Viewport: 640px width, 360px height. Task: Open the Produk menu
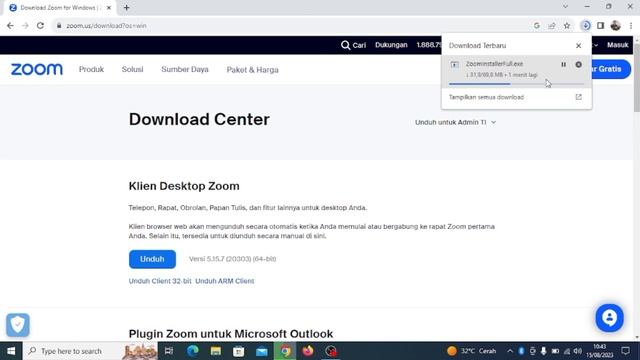[91, 69]
